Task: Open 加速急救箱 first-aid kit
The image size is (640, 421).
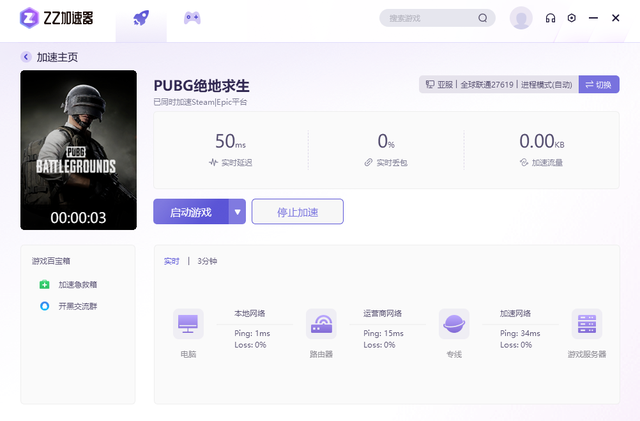Action: coord(69,285)
